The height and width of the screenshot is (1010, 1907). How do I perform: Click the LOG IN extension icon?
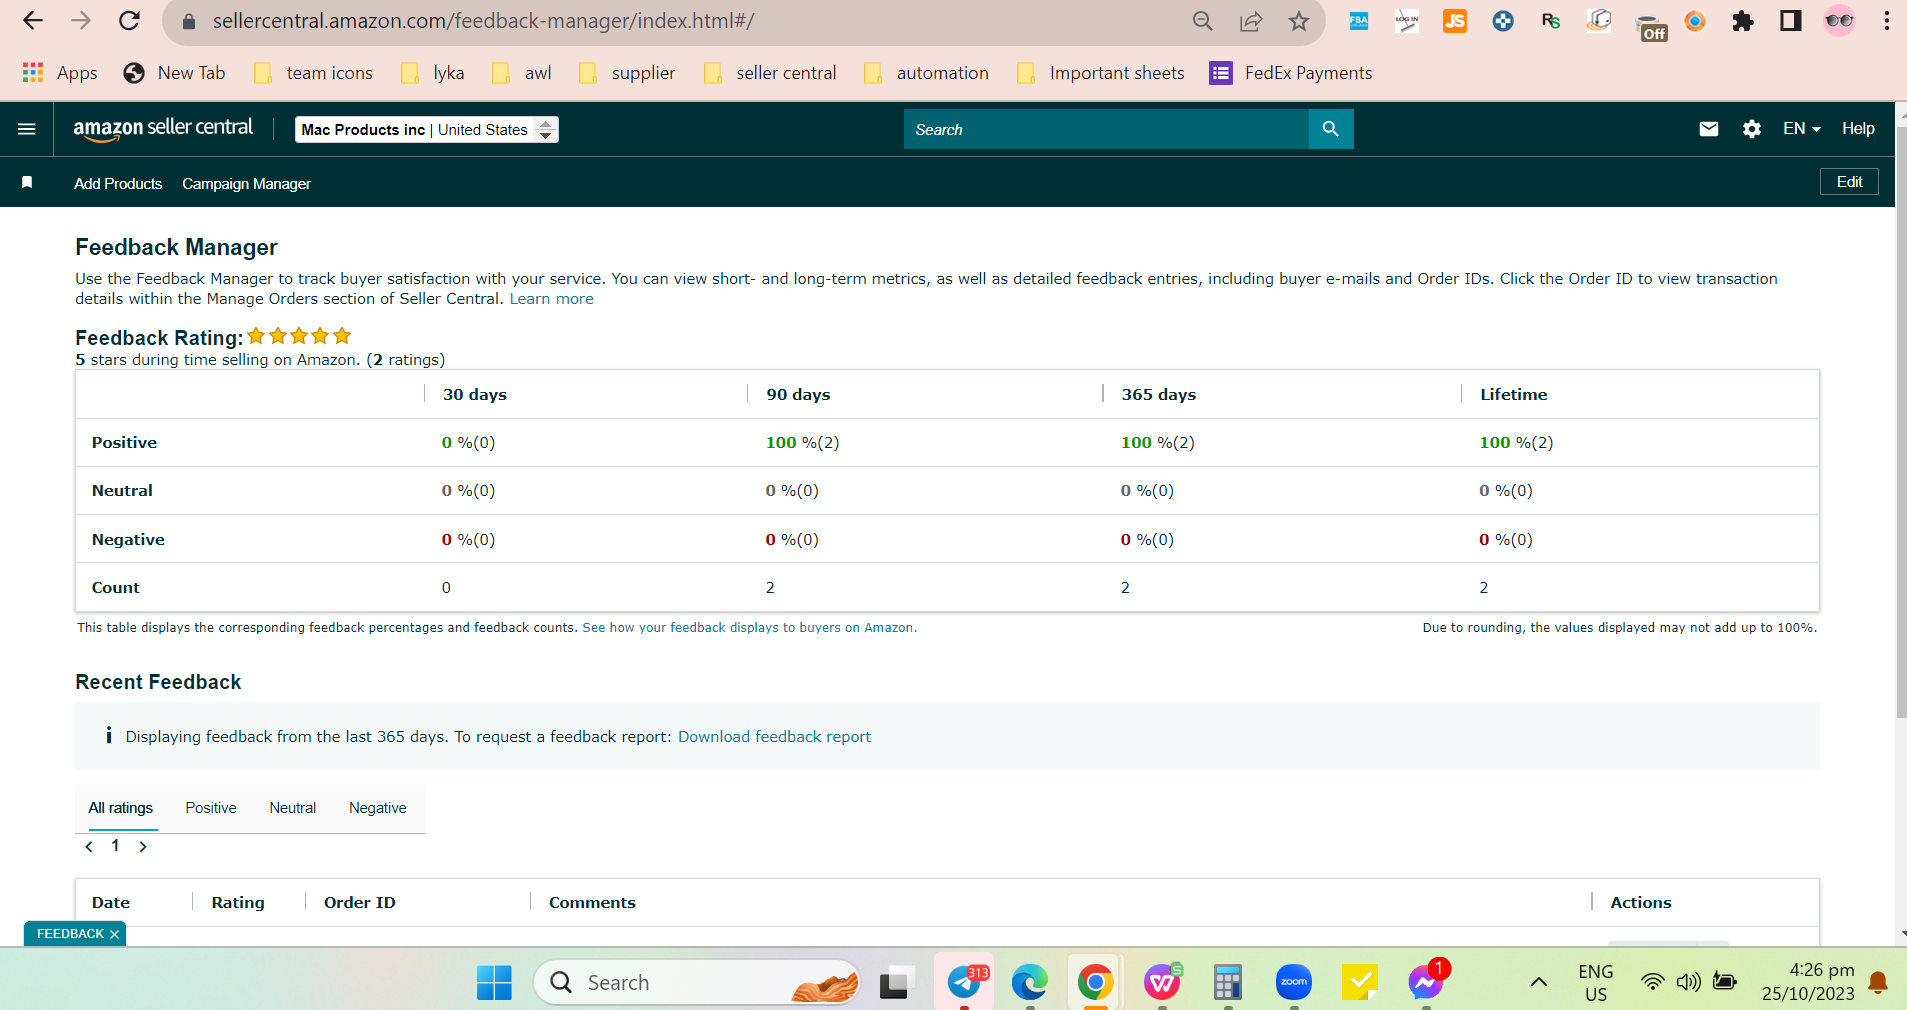[1407, 21]
